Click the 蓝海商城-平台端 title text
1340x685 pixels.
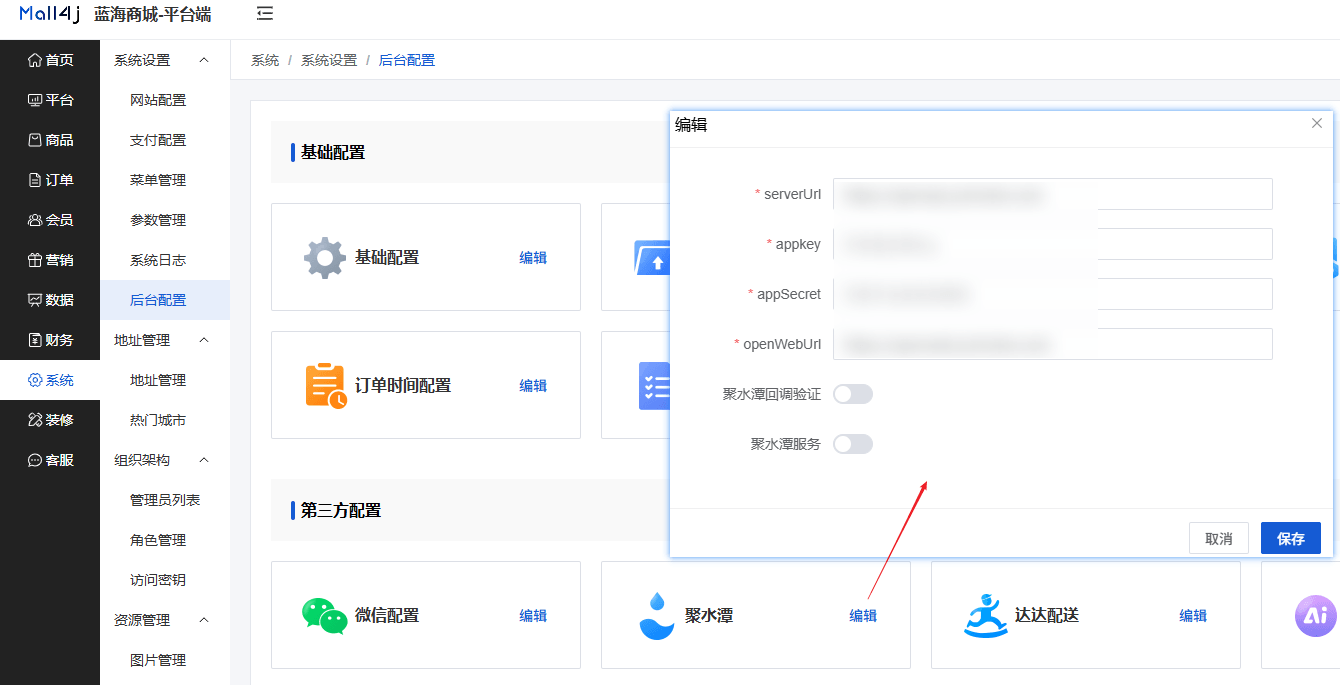pyautogui.click(x=152, y=14)
